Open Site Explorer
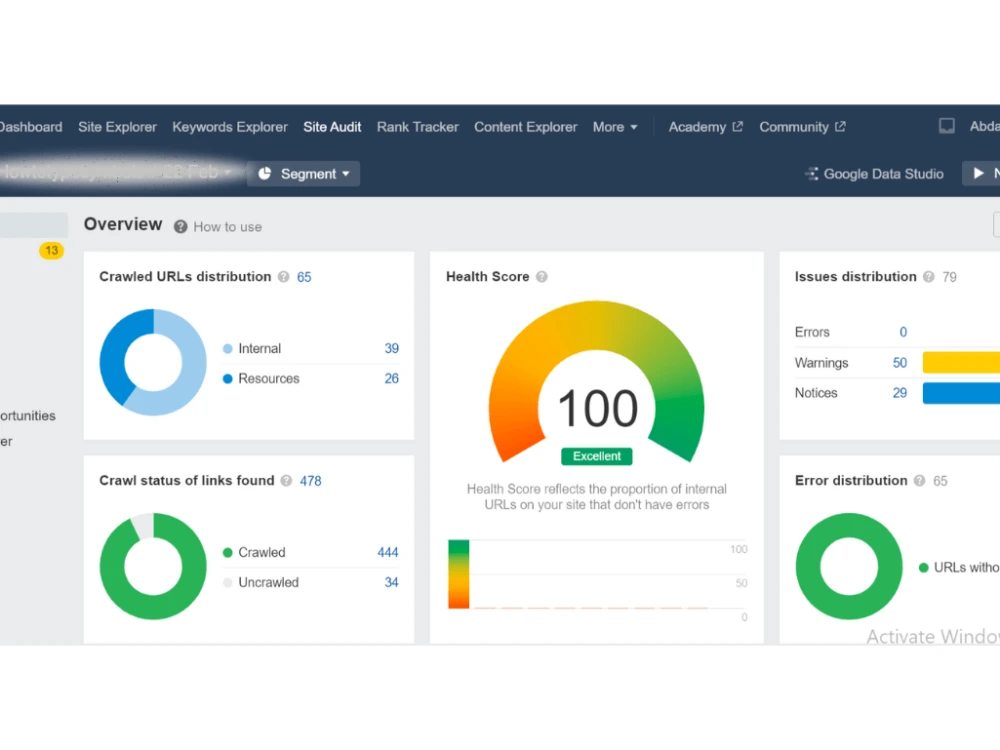Viewport: 1000px width, 750px height. pyautogui.click(x=117, y=127)
